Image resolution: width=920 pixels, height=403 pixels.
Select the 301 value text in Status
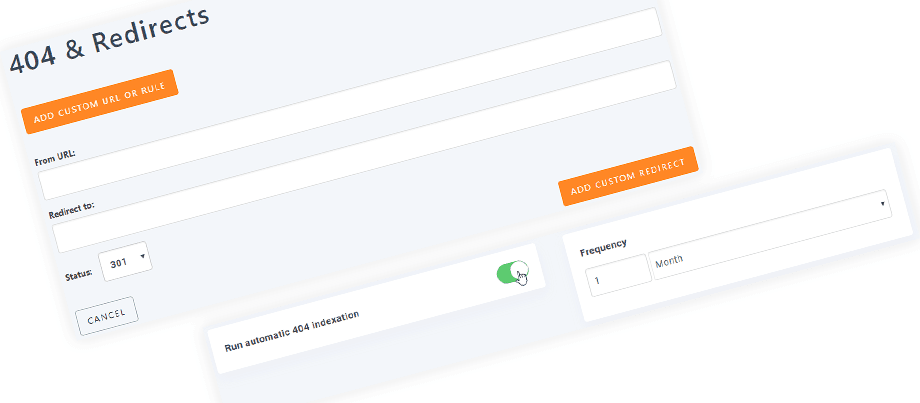pyautogui.click(x=119, y=263)
